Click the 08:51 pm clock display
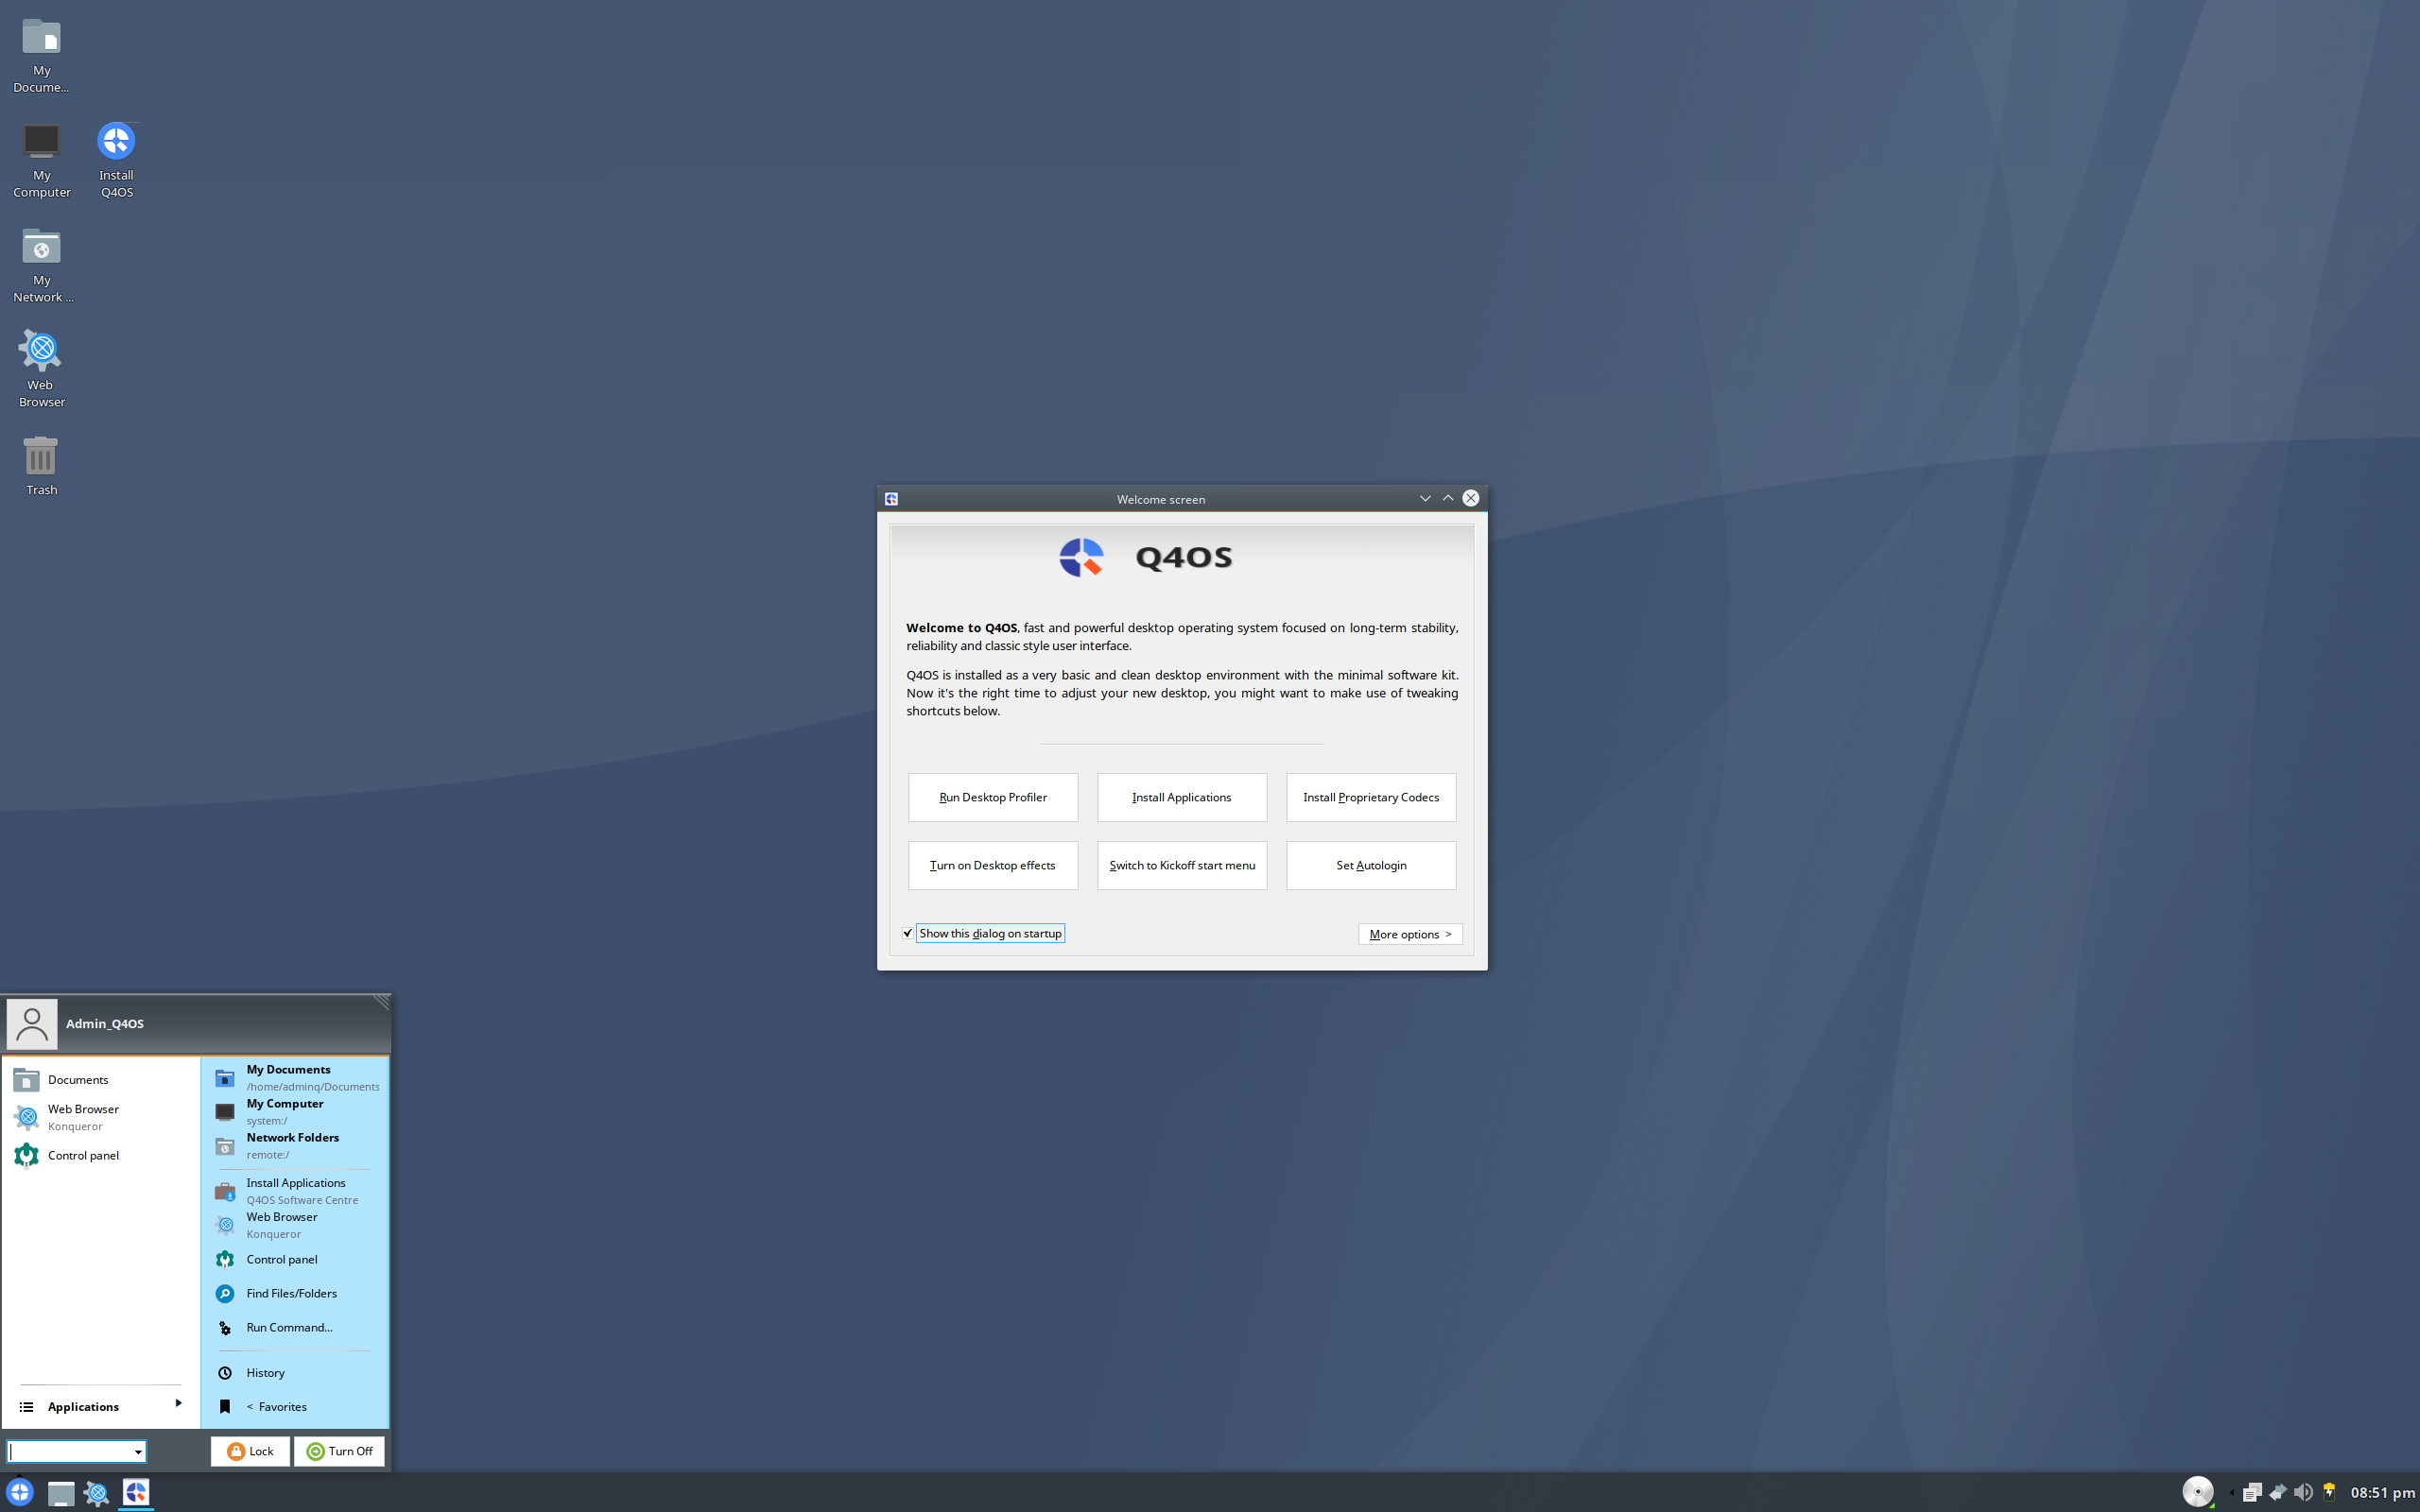2420x1512 pixels. [x=2380, y=1494]
